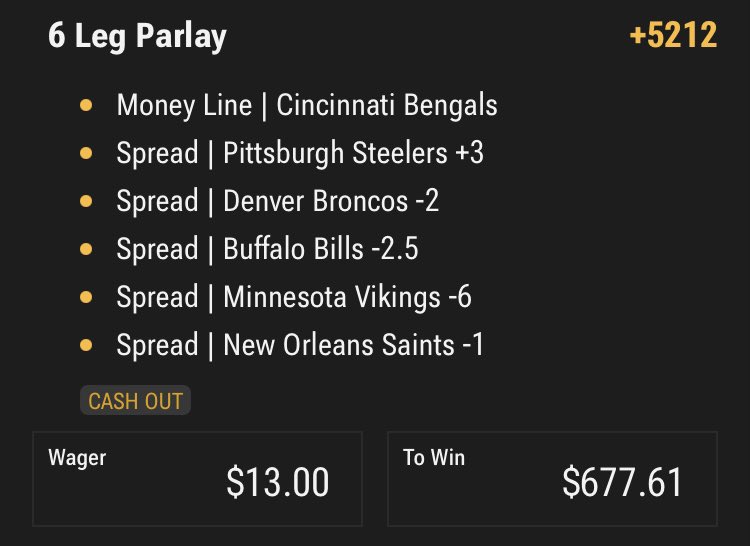The height and width of the screenshot is (546, 750).
Task: Click the To Win payout box
Action: [552, 479]
